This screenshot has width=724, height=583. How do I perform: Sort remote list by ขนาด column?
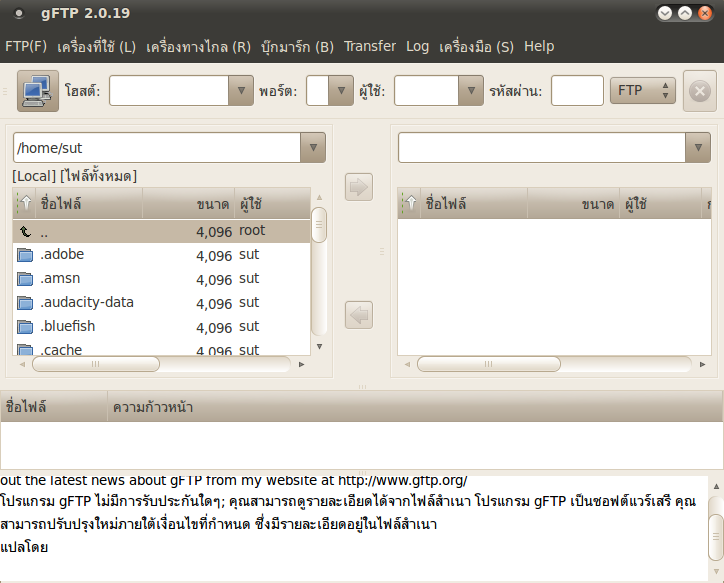(x=573, y=203)
